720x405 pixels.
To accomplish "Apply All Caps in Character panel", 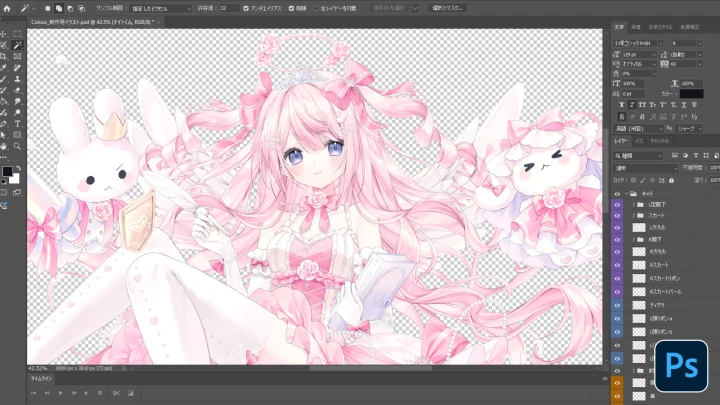I will (642, 105).
